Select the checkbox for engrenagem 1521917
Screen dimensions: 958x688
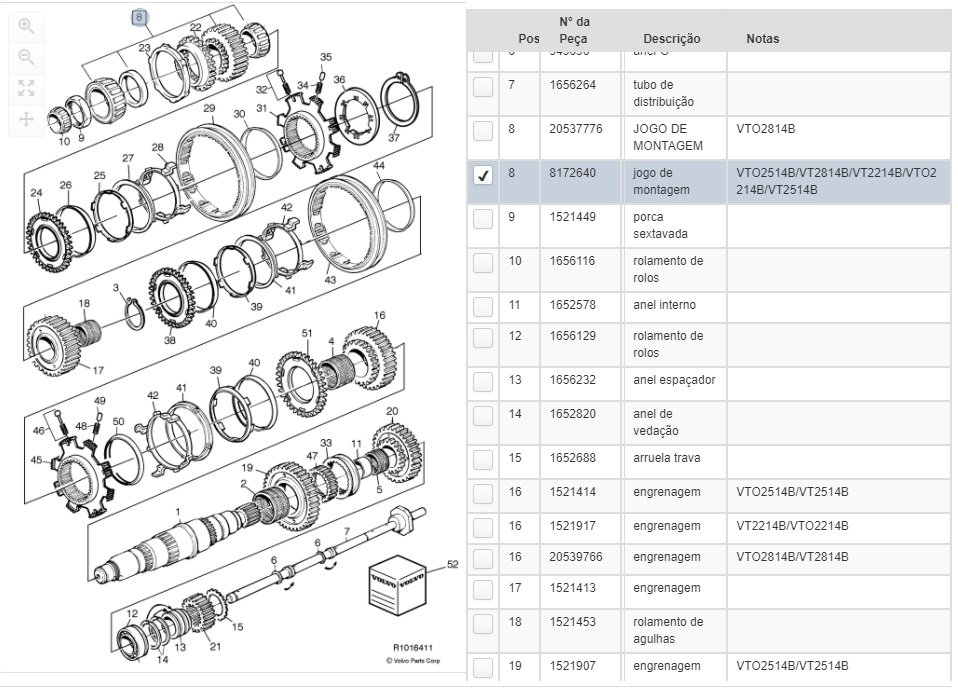[x=483, y=528]
